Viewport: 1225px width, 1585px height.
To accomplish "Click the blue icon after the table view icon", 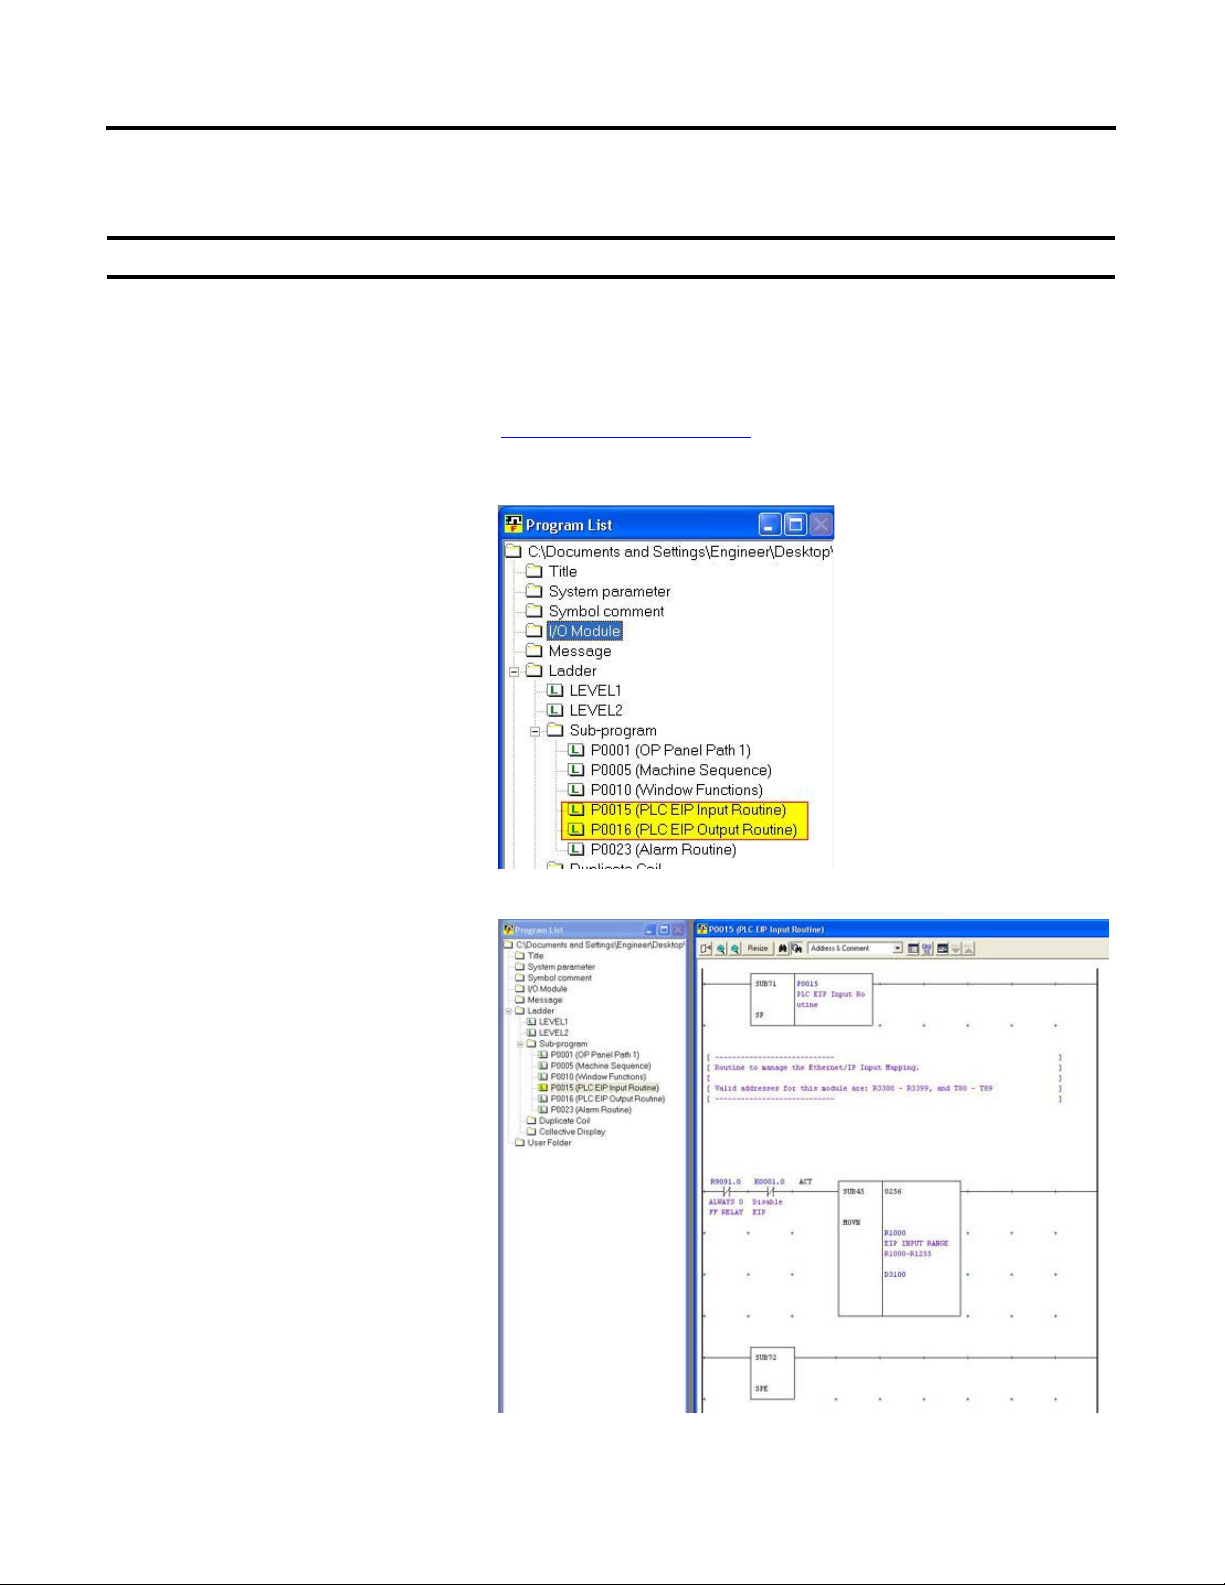I will (x=927, y=948).
